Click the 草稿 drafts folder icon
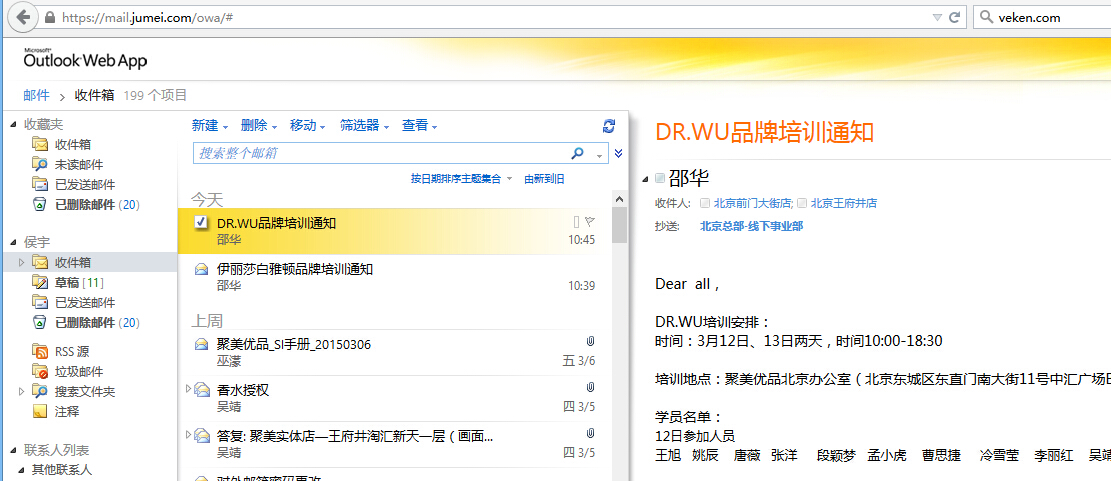1111x481 pixels. [x=40, y=282]
